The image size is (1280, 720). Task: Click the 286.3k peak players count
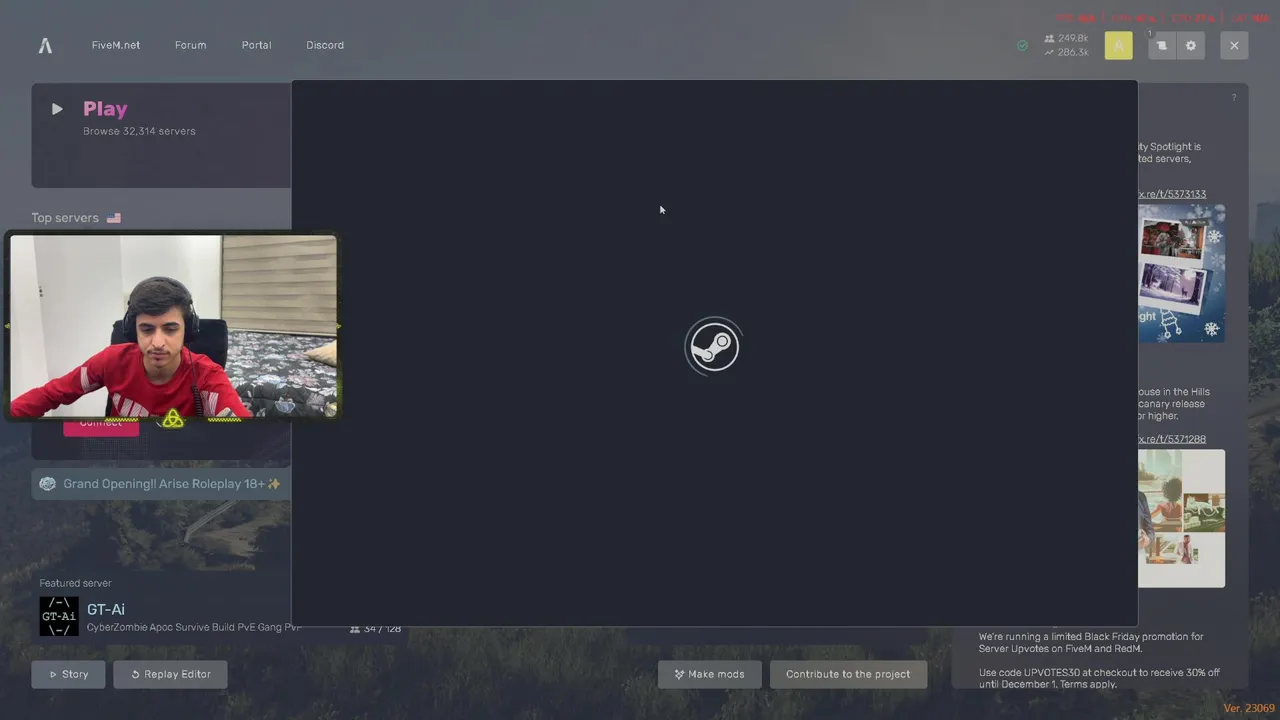pyautogui.click(x=1066, y=52)
